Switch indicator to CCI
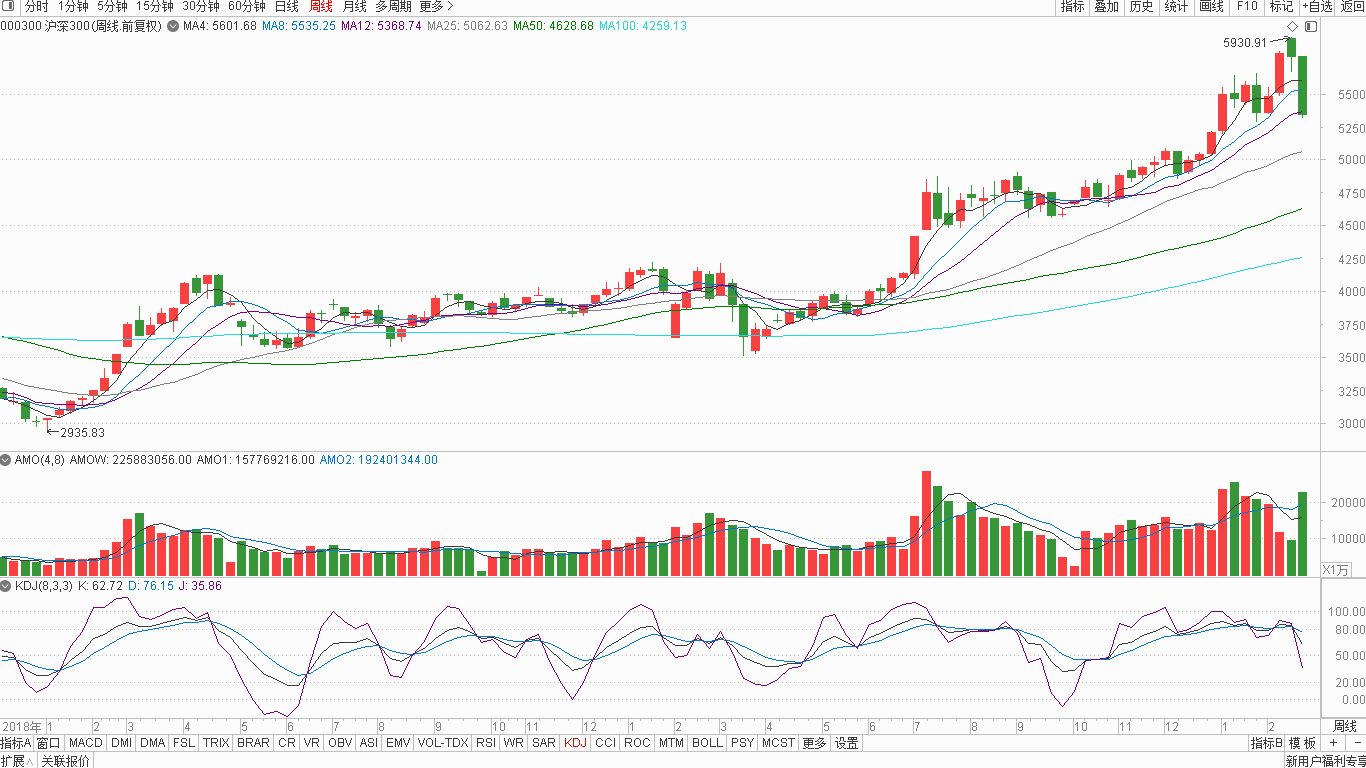1366x768 pixels. (605, 743)
